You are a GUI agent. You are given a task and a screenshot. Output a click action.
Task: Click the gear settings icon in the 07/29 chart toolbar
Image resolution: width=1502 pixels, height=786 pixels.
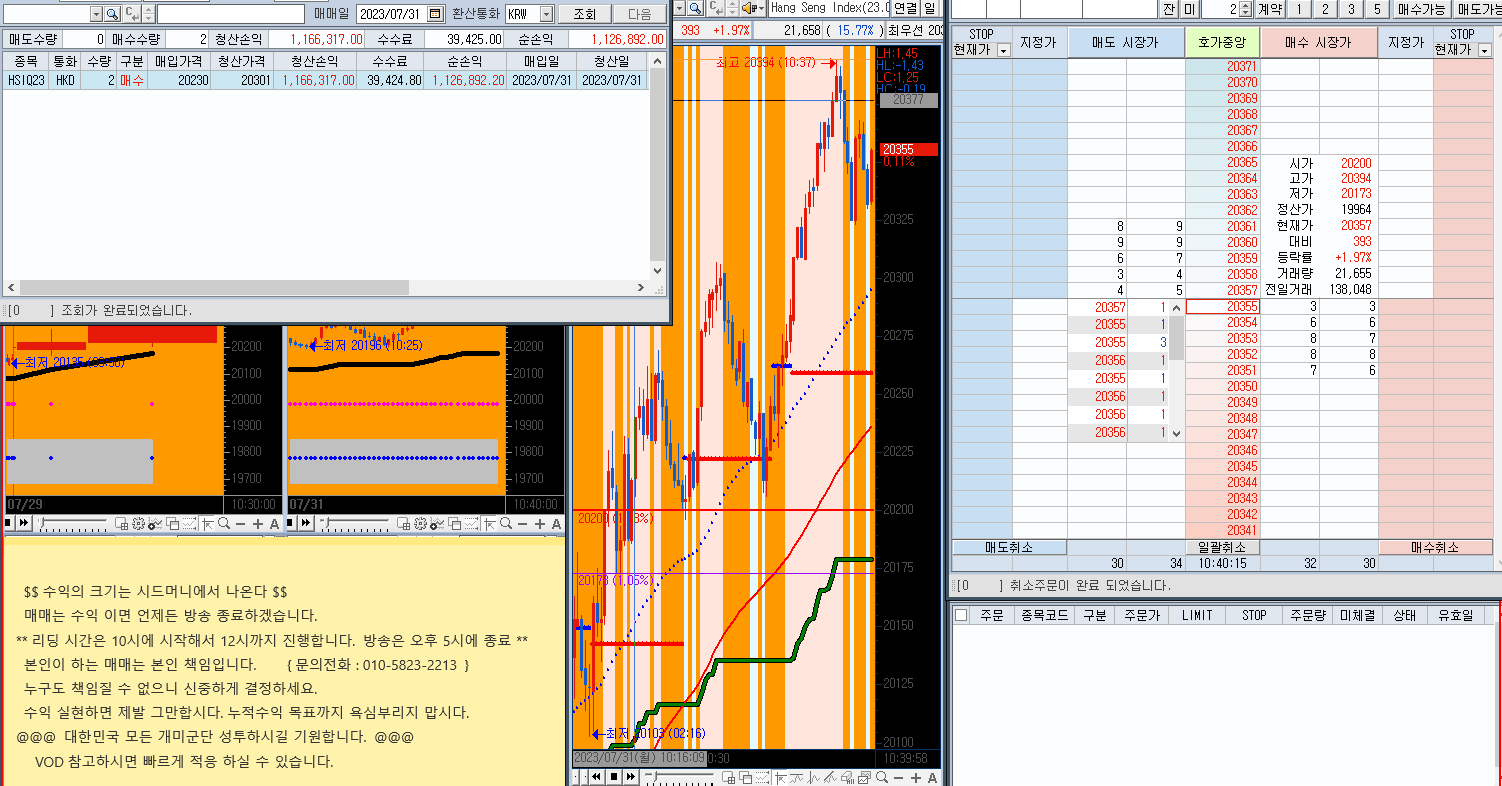point(138,523)
